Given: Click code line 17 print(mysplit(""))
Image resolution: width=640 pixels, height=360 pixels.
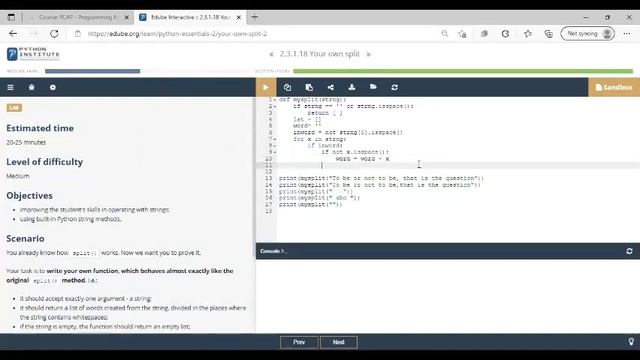Looking at the screenshot, I should [311, 204].
